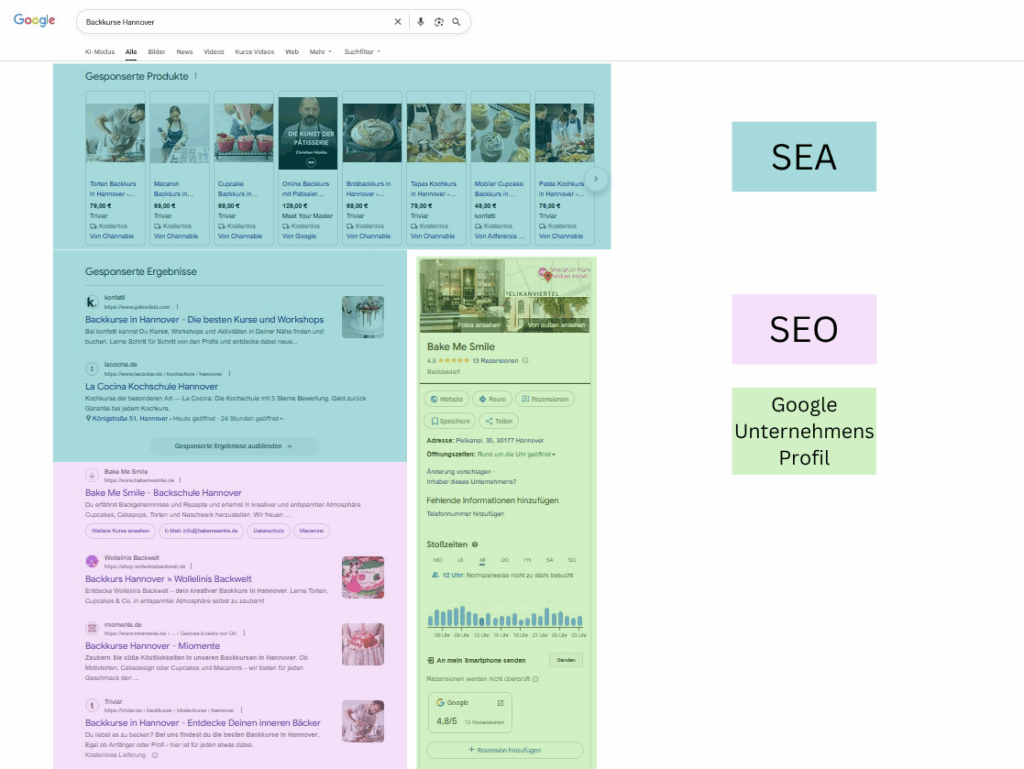1024x769 pixels.
Task: Click the magnifier search icon
Action: pos(456,21)
